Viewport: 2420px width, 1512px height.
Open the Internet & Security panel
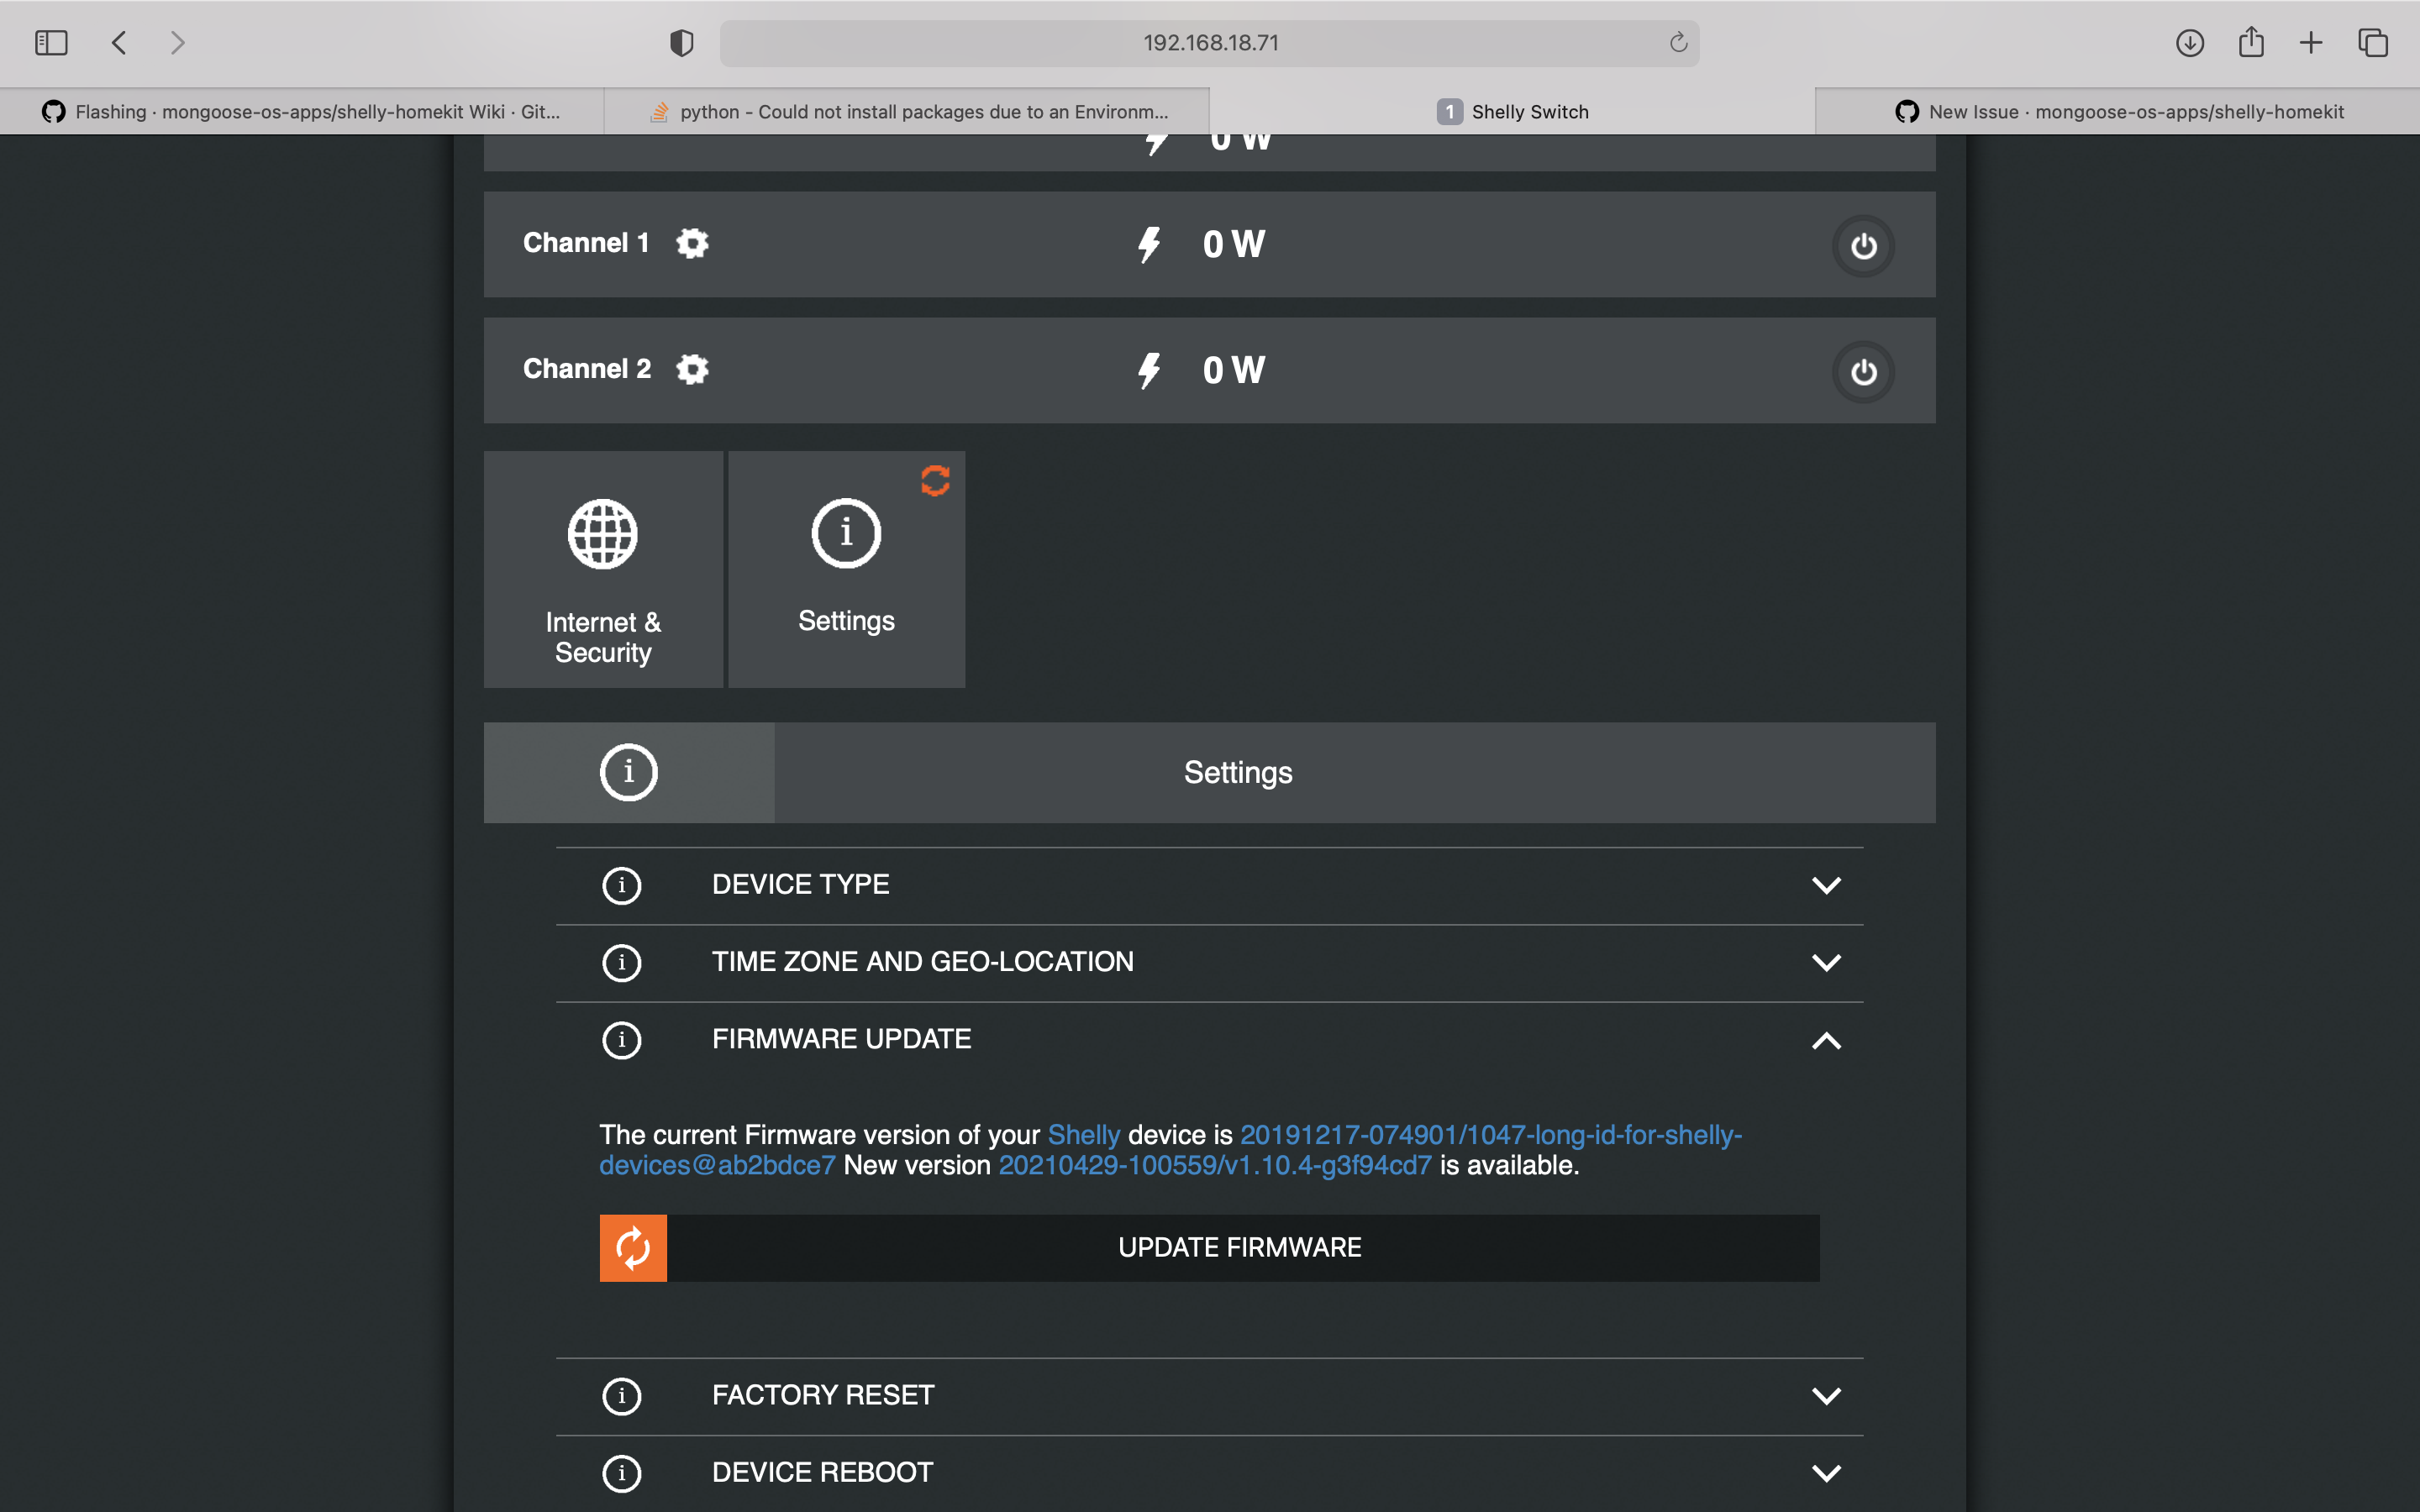(x=603, y=569)
